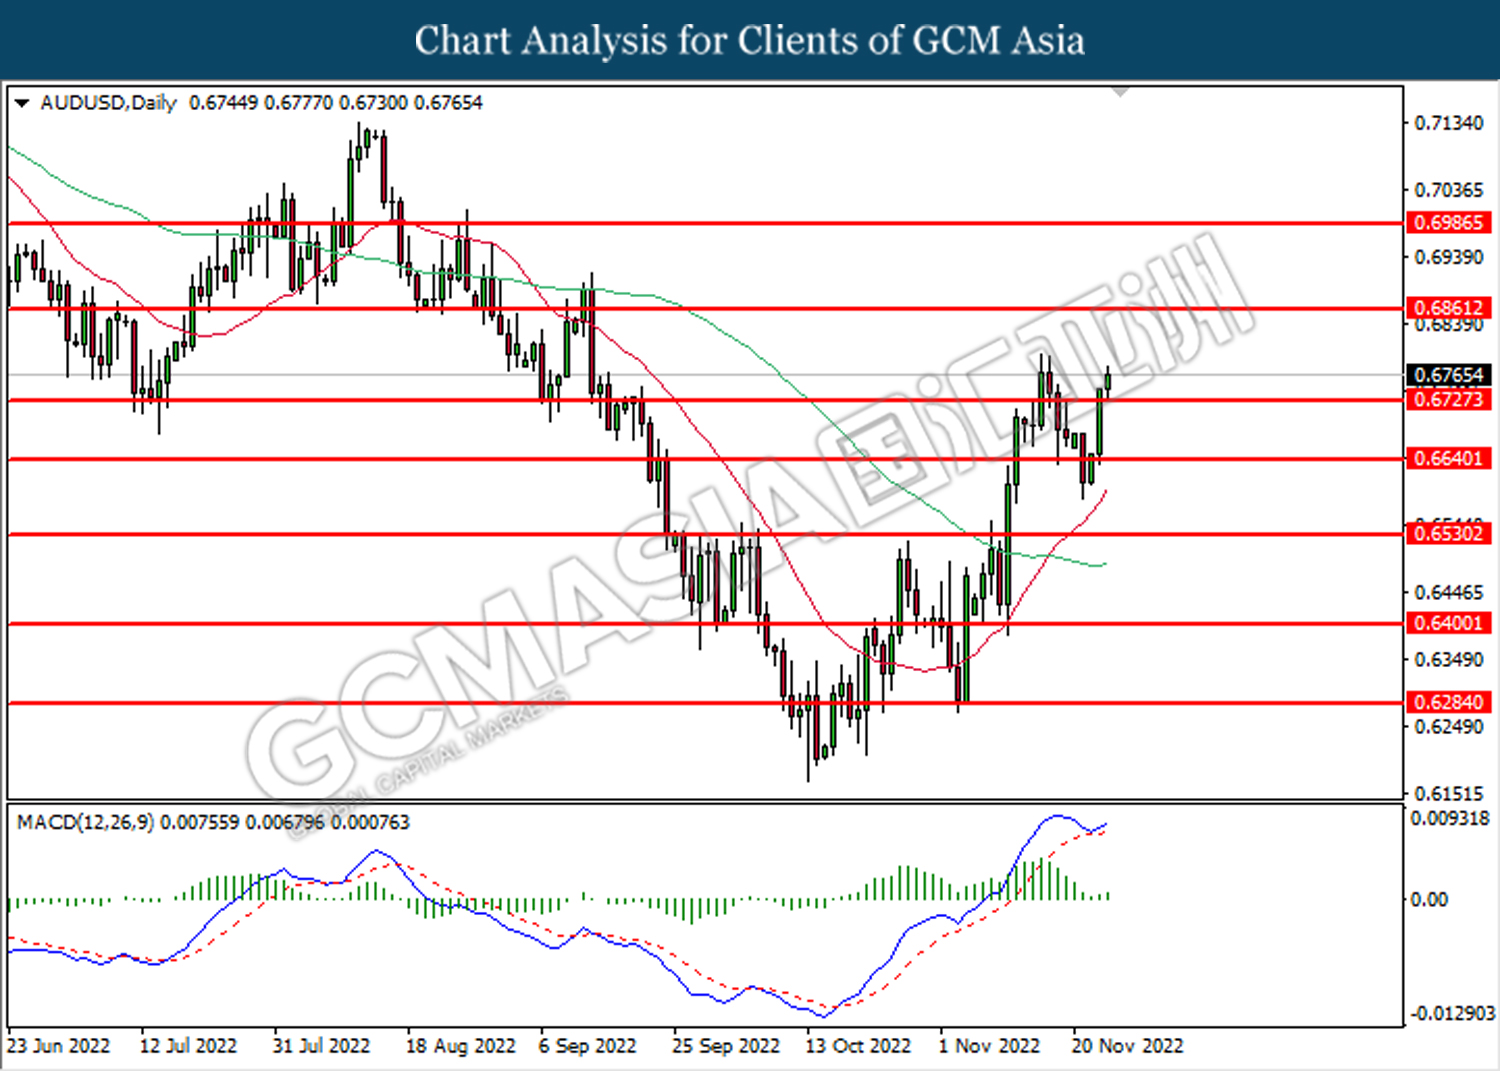Click the MACD zero level 0.00
Viewport: 1500px width, 1071px height.
pyautogui.click(x=1429, y=900)
